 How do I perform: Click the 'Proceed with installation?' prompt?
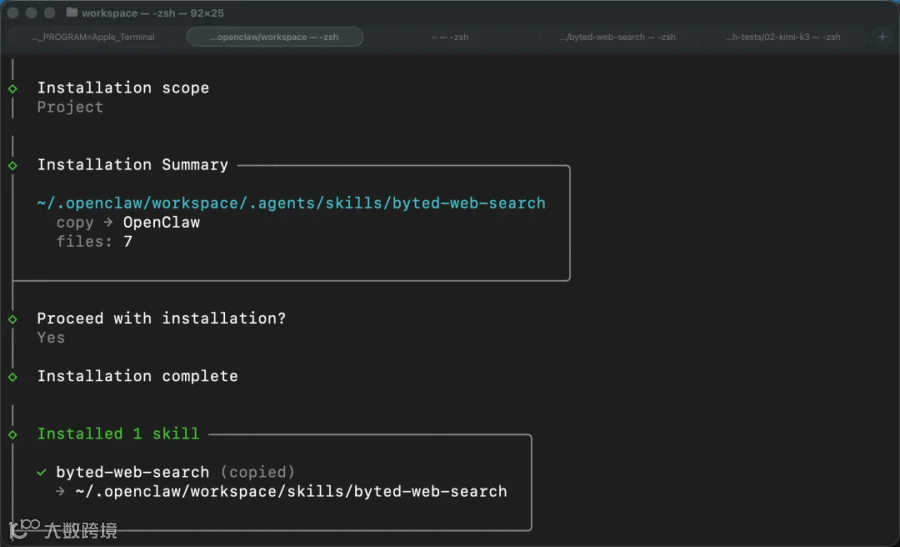pos(161,319)
